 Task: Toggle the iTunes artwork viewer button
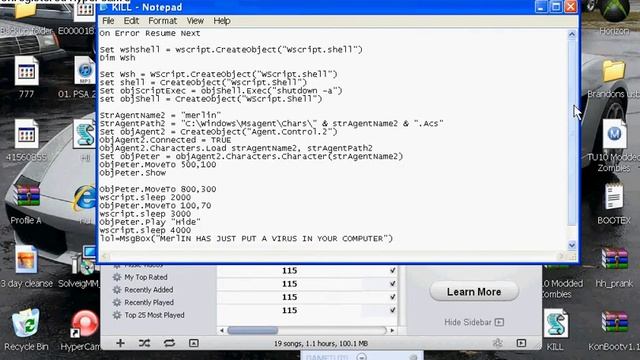click(194, 343)
